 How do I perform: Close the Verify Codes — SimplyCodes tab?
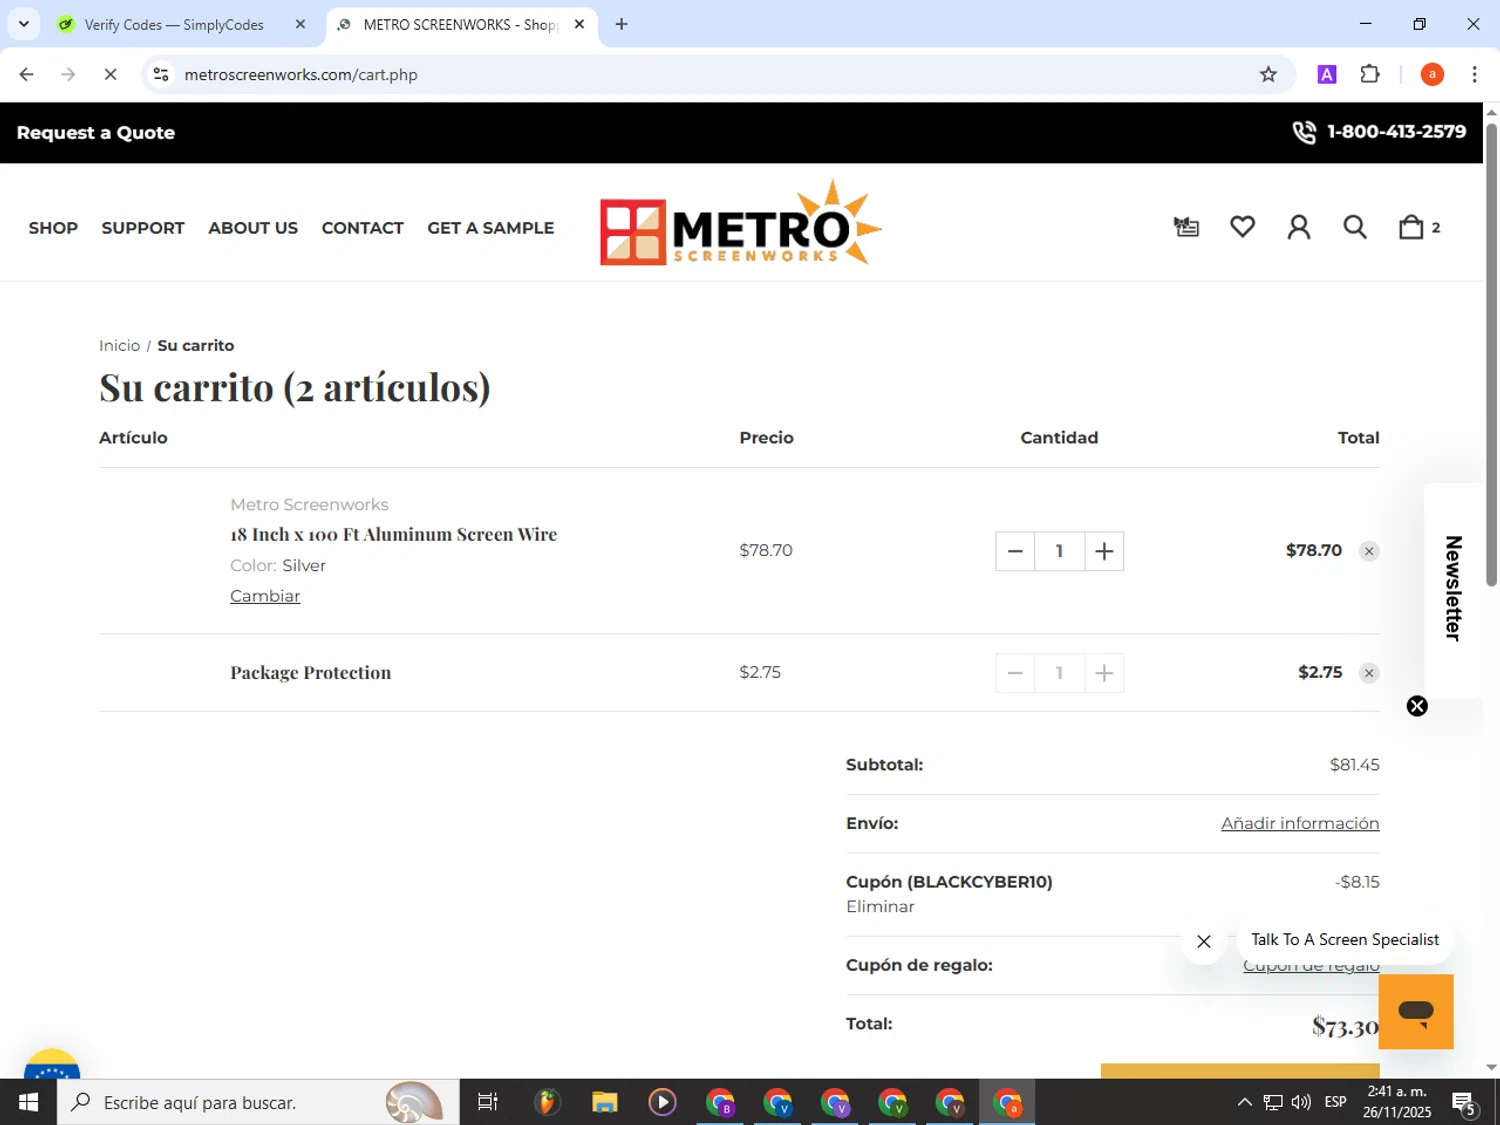click(300, 24)
